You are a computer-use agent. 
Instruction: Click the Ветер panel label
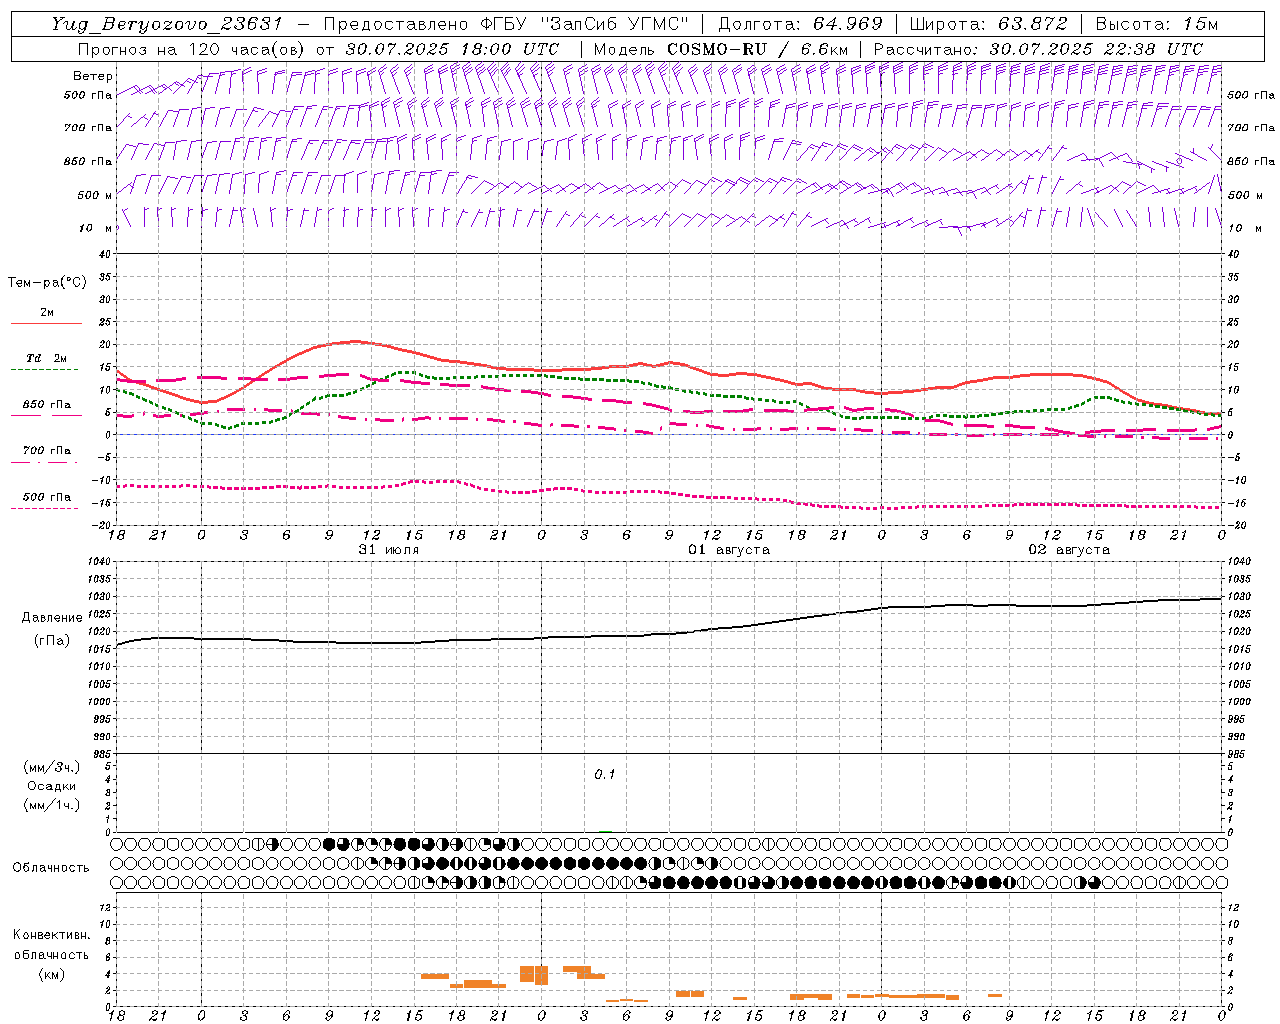pos(92,76)
